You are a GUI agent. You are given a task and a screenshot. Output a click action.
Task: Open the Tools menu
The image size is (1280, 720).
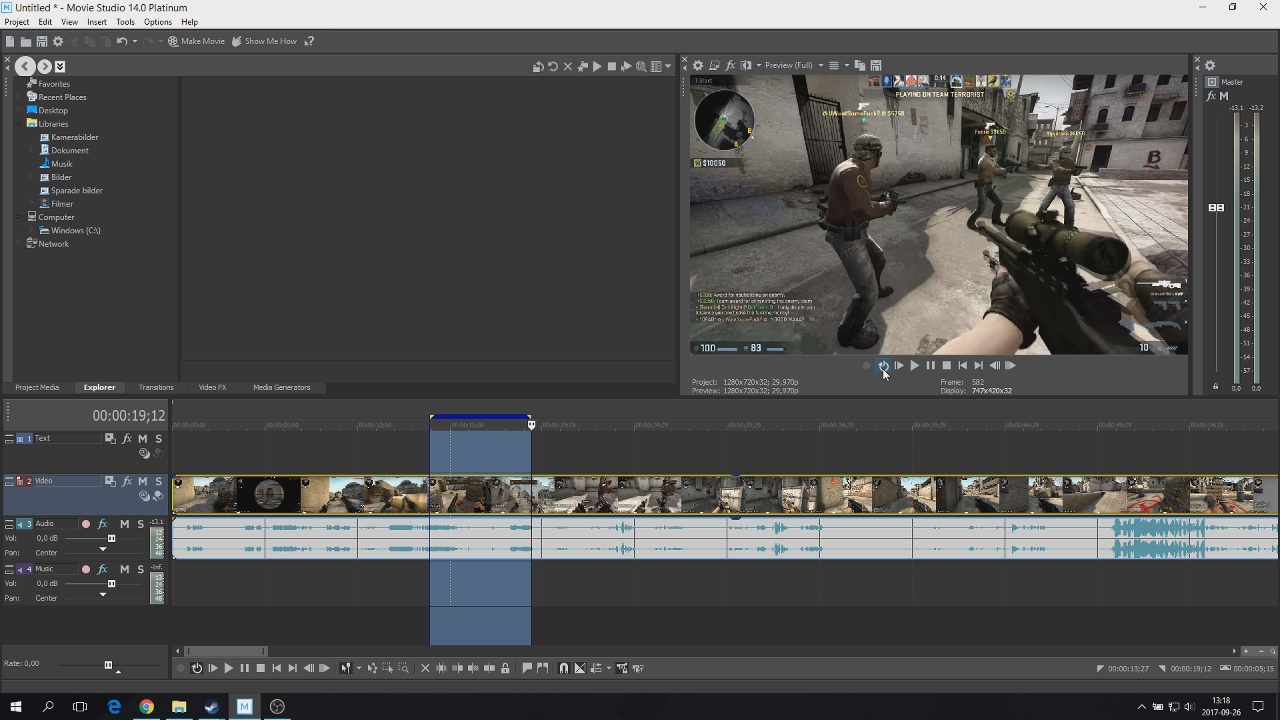(125, 22)
